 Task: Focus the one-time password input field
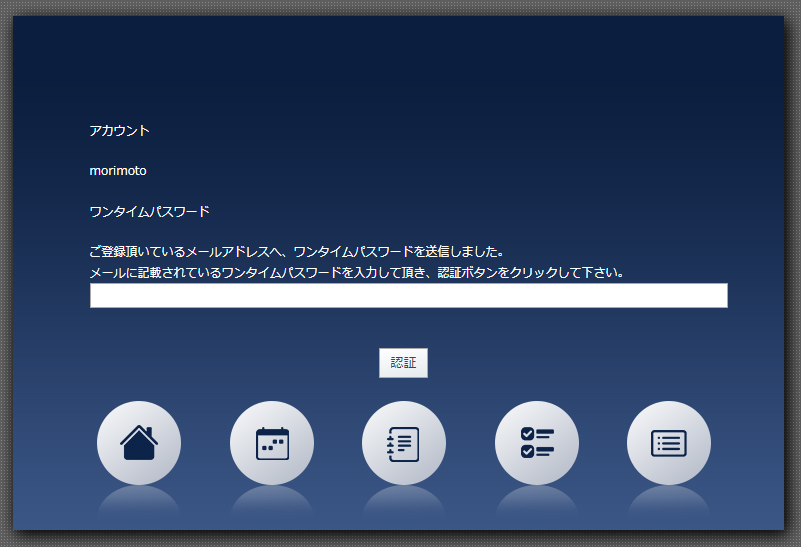[x=408, y=296]
